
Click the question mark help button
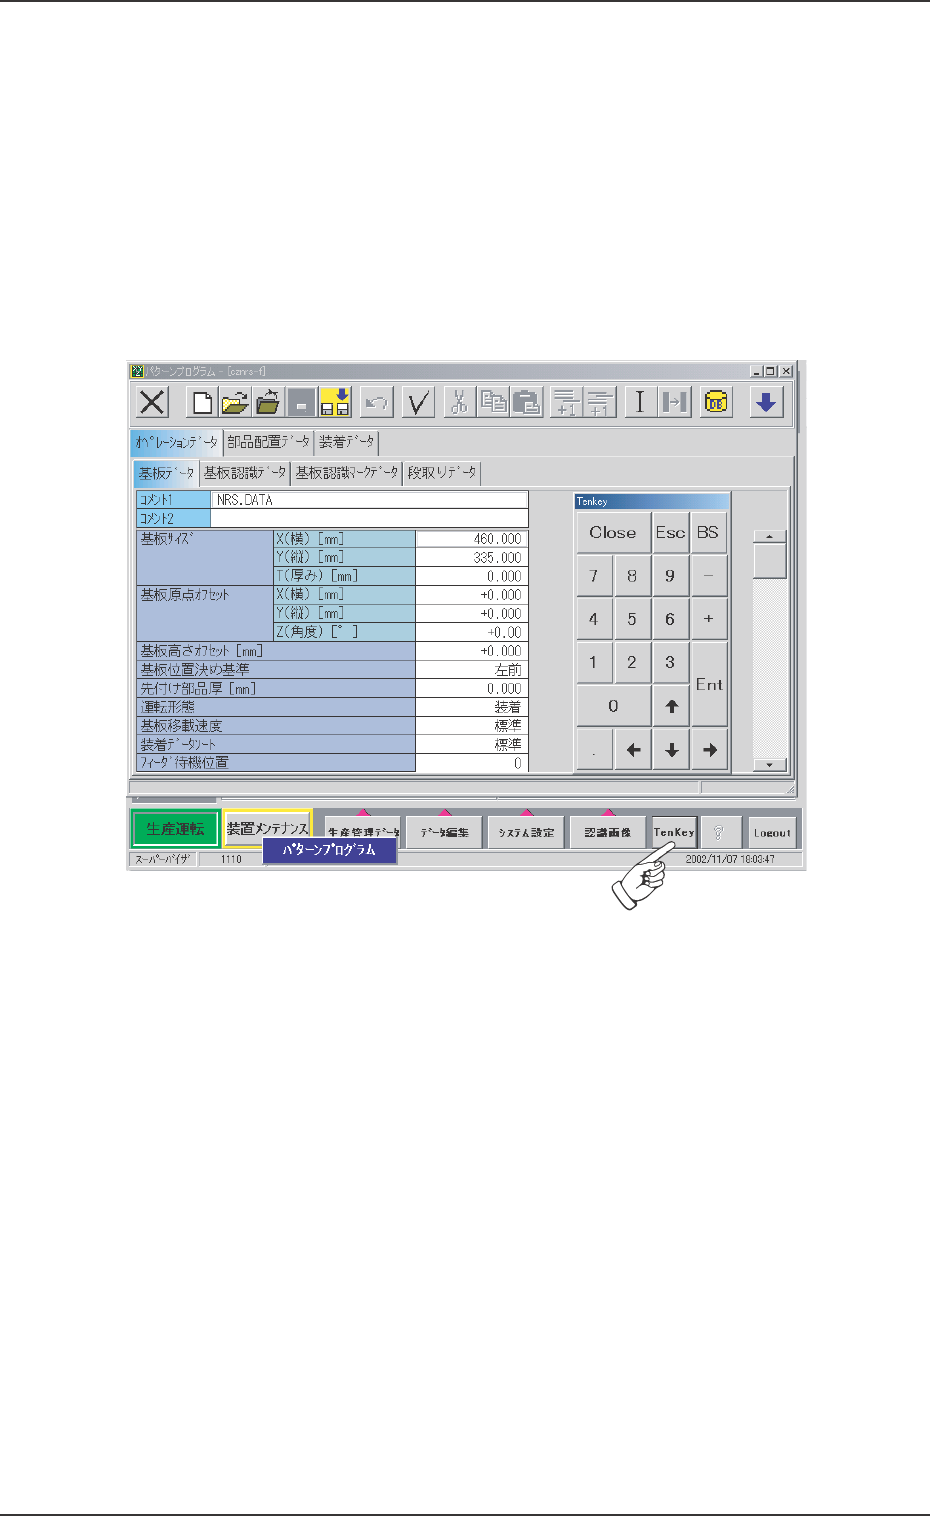(x=719, y=832)
